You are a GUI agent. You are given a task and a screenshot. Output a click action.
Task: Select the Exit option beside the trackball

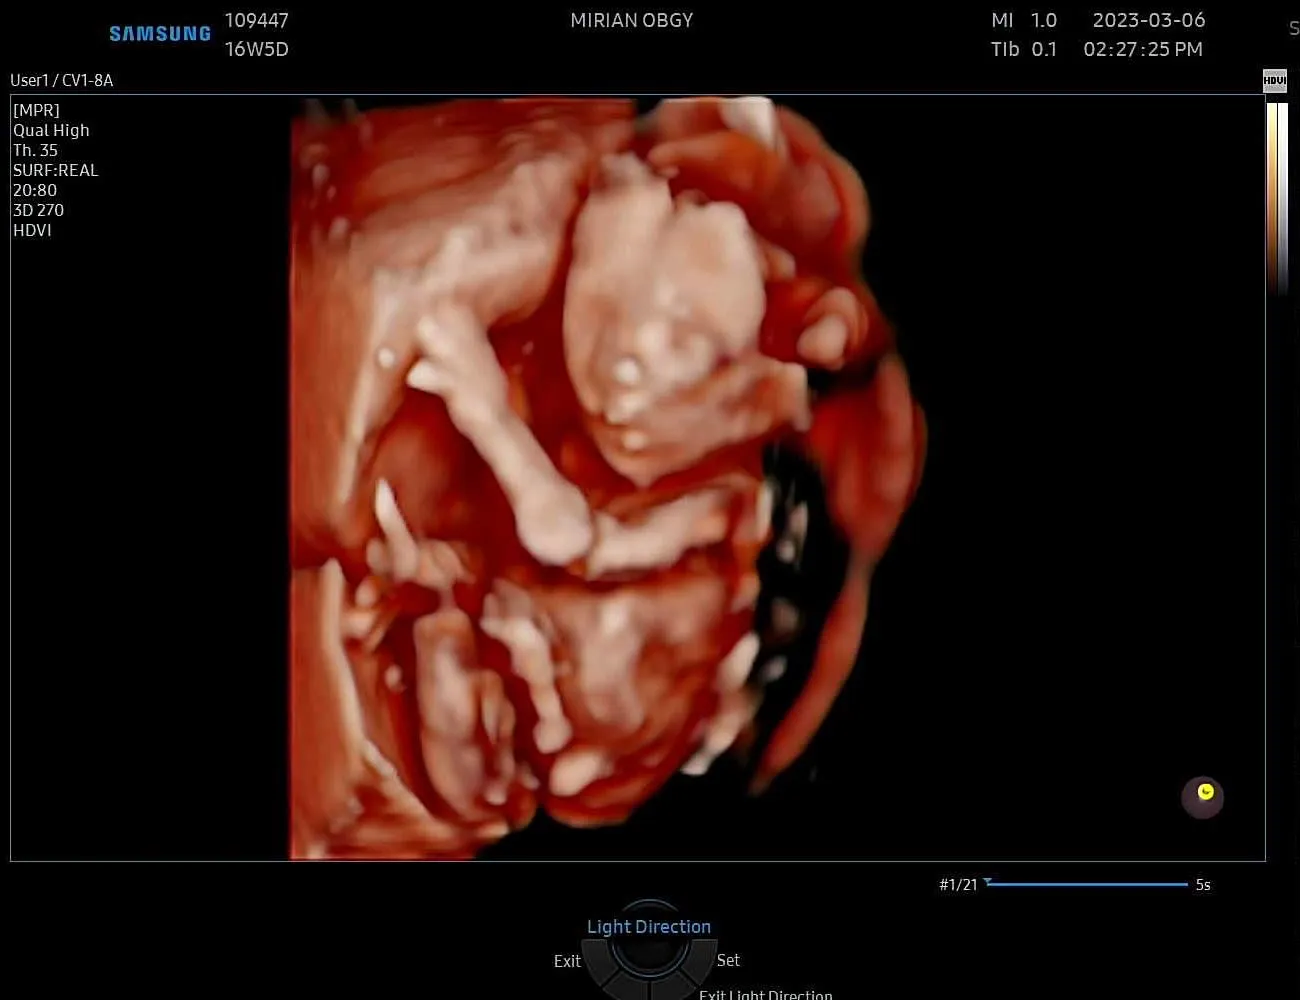567,961
